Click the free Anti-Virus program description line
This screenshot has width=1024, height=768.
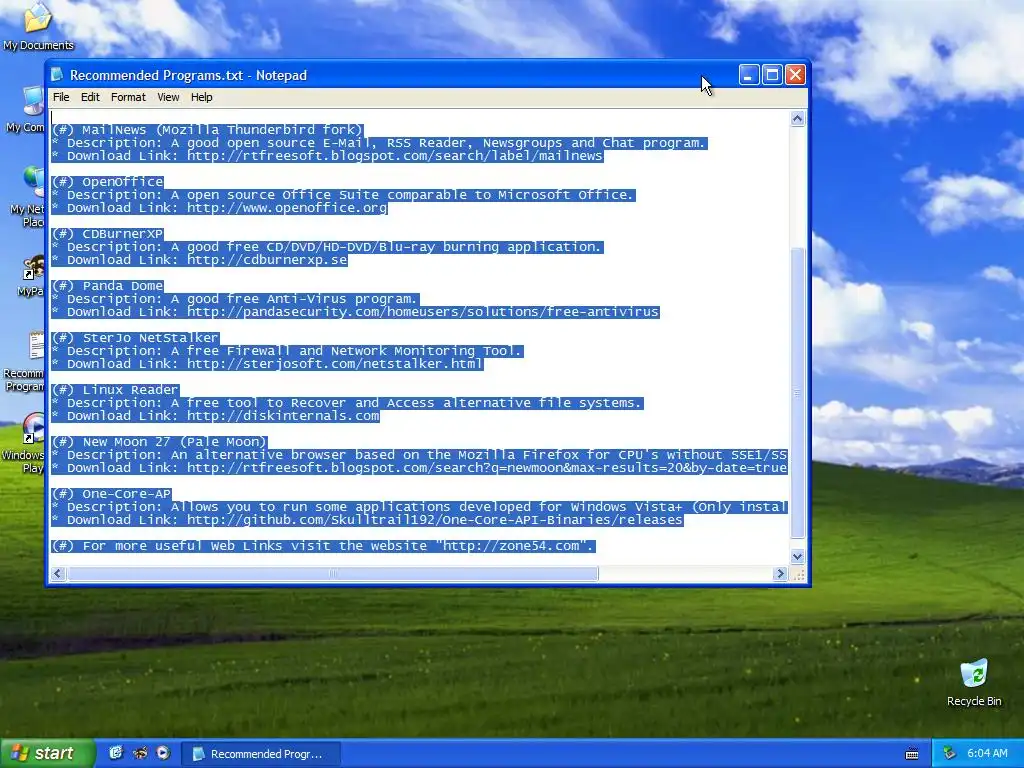235,299
